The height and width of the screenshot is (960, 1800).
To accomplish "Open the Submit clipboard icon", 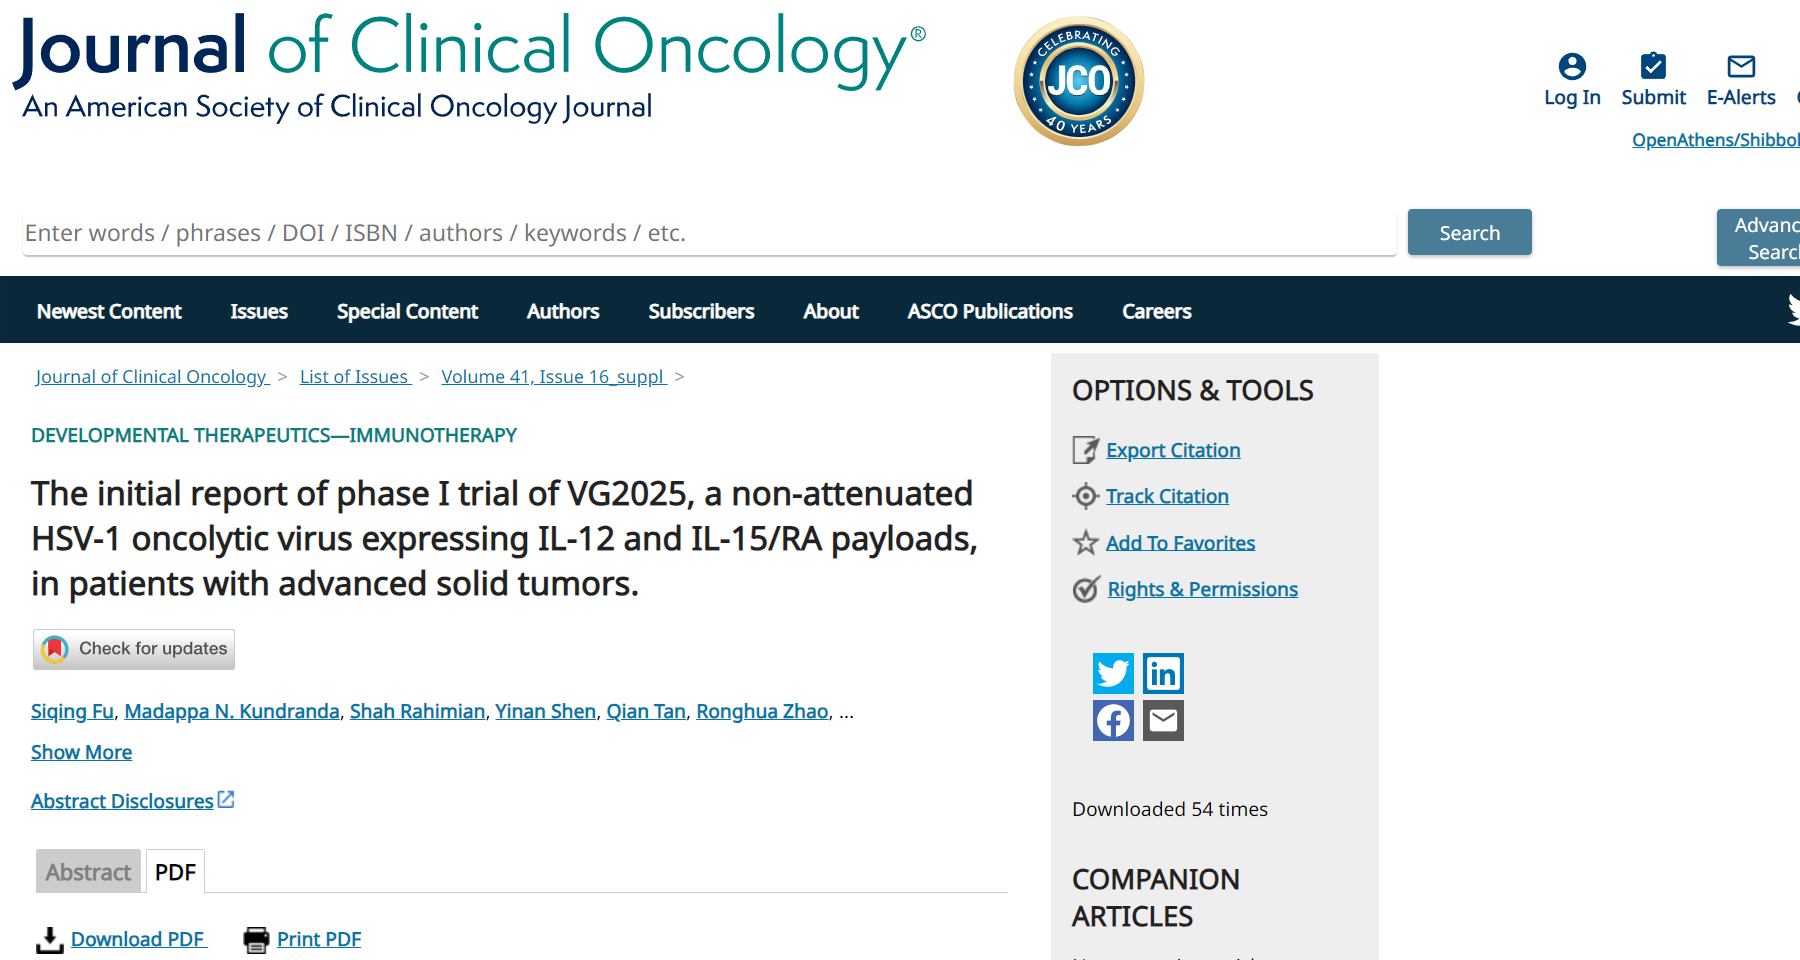I will click(x=1653, y=67).
